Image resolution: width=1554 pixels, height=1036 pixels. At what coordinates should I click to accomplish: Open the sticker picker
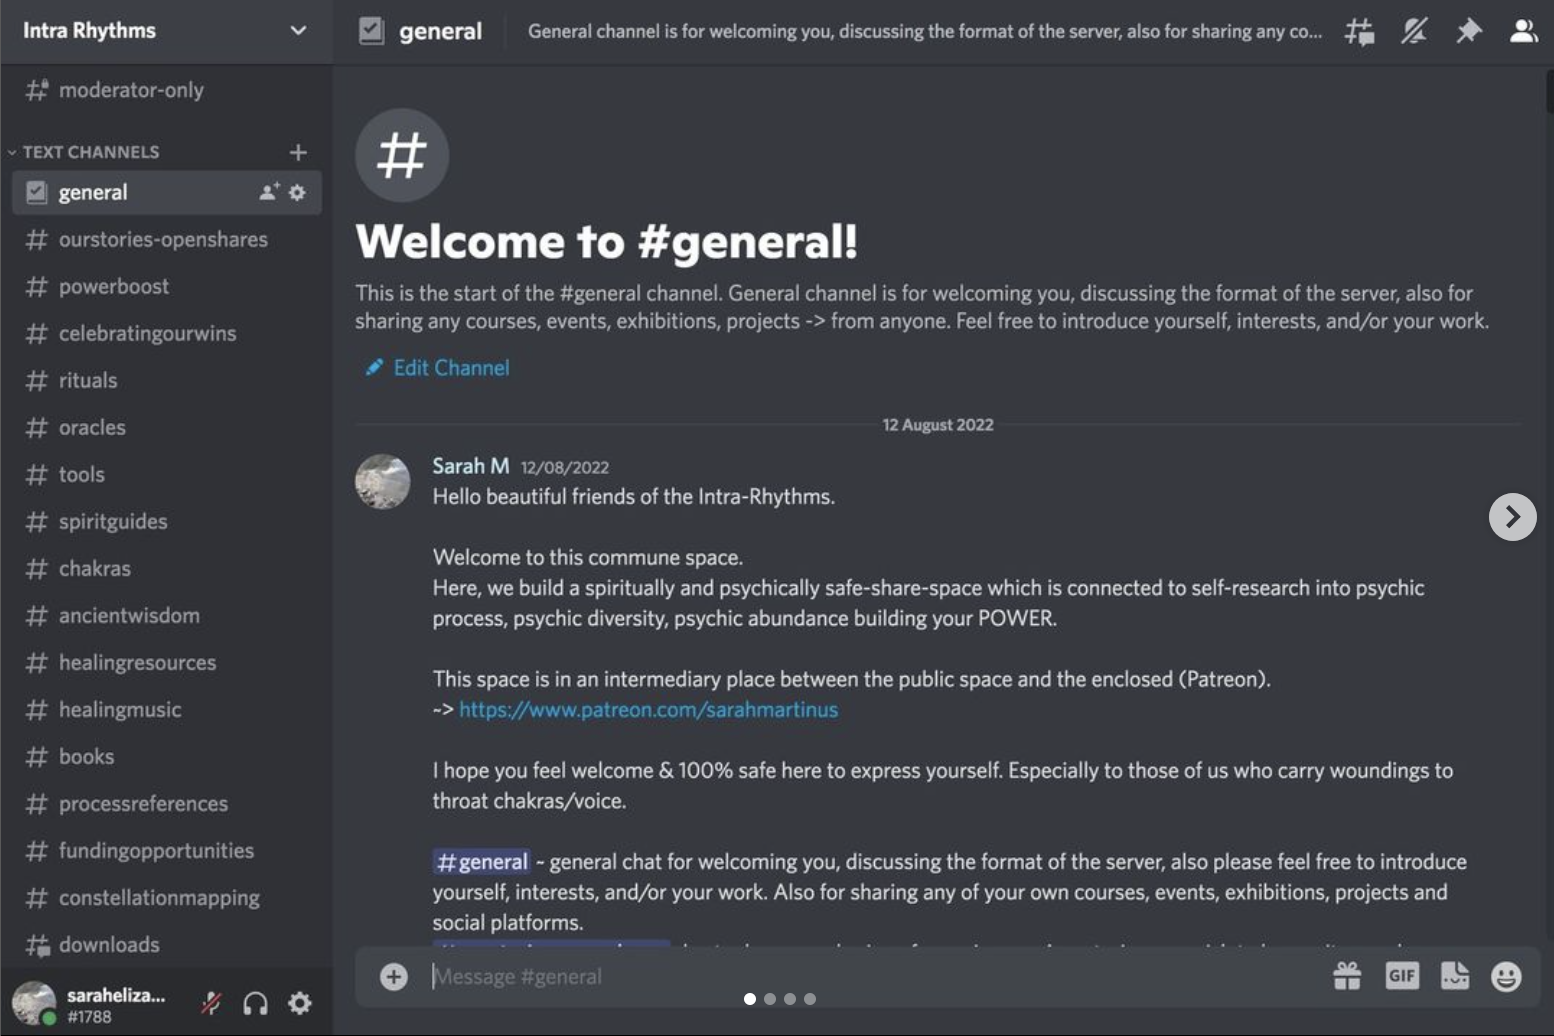point(1455,976)
